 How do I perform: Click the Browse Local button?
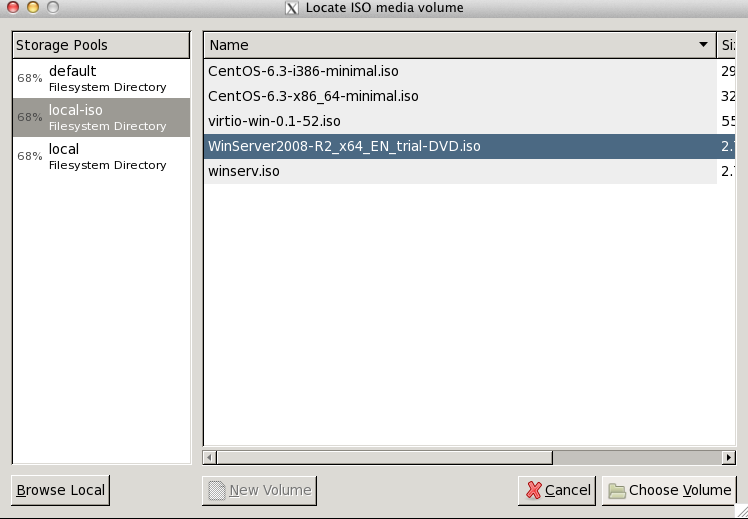61,490
